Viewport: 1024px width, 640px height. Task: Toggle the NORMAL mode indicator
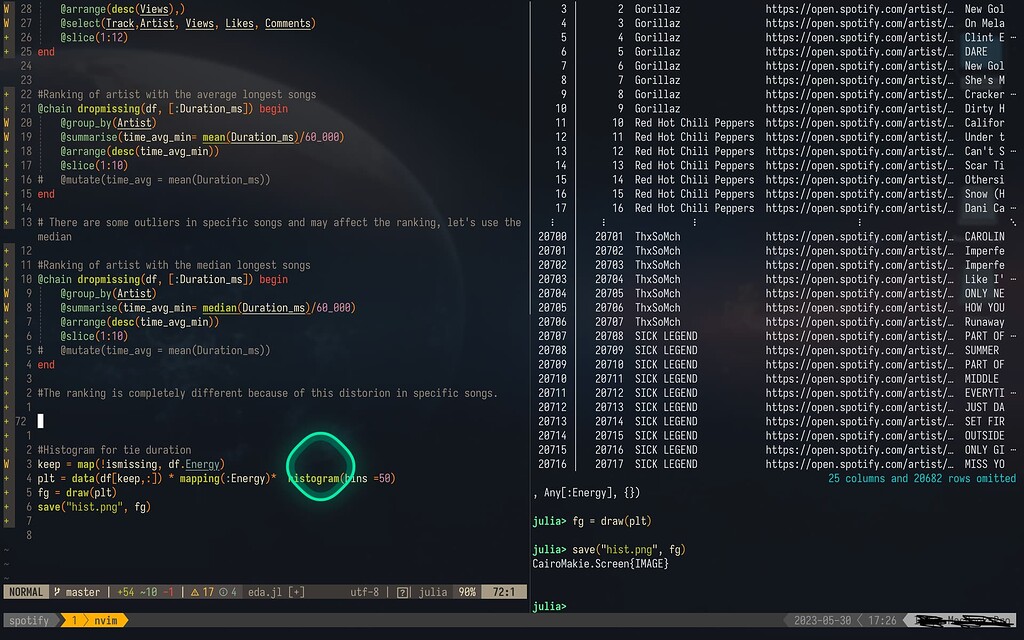(x=25, y=591)
